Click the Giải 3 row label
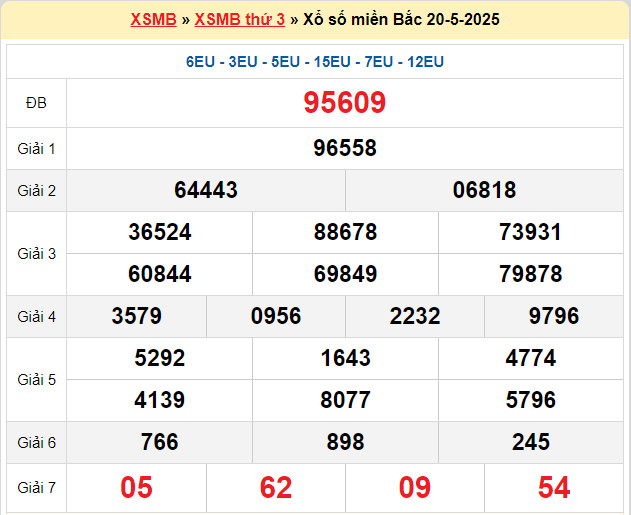This screenshot has height=515, width=631. click(36, 254)
